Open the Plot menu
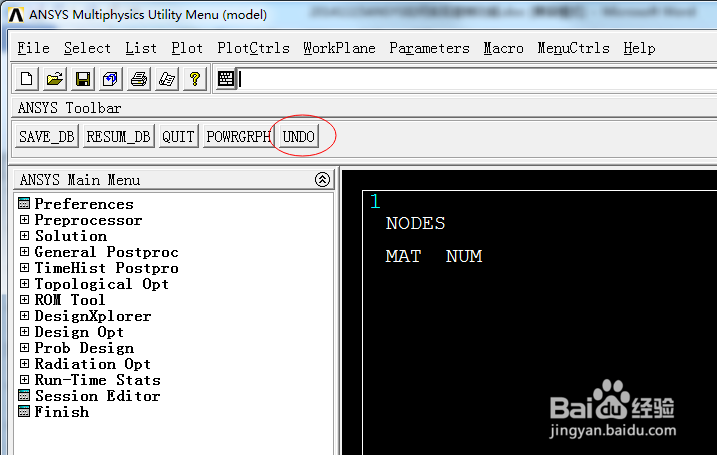The height and width of the screenshot is (455, 717). click(x=187, y=48)
